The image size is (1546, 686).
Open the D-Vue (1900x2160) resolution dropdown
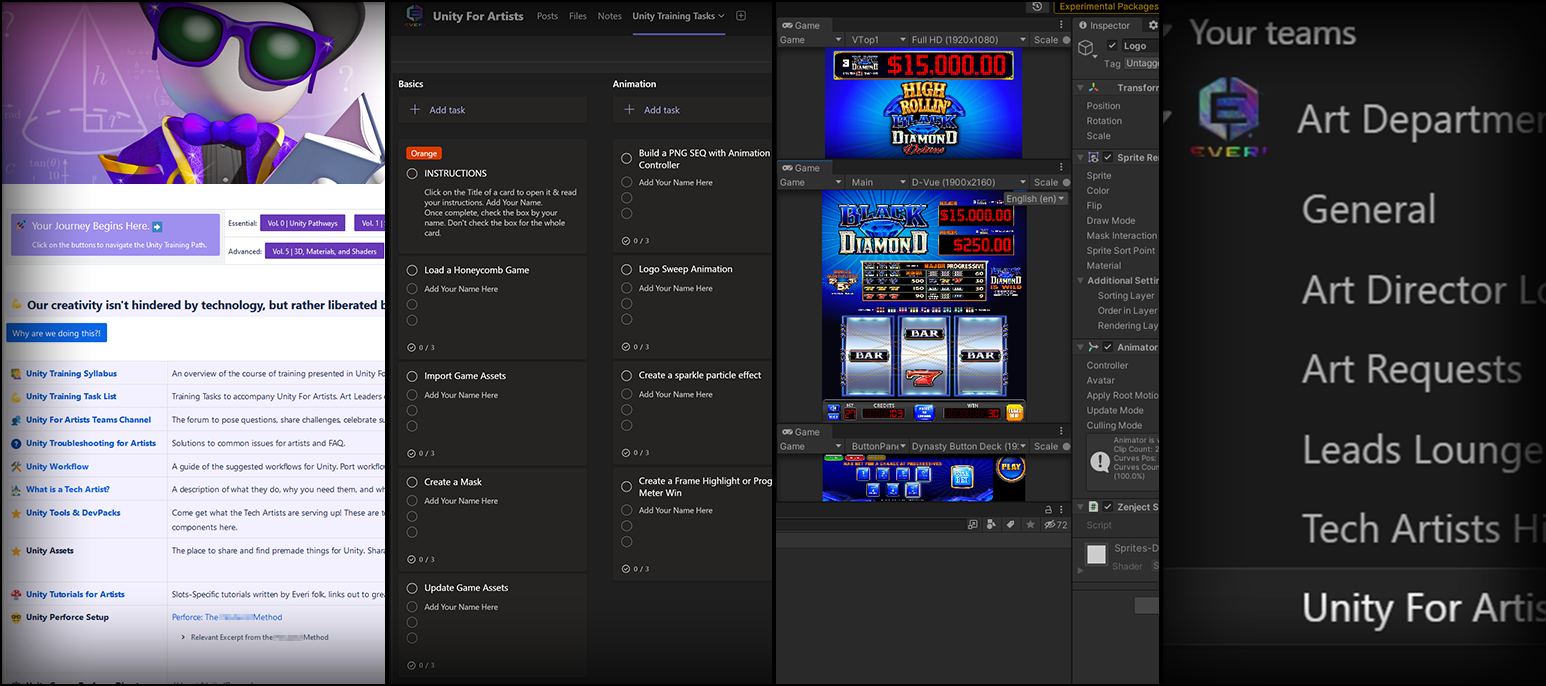967,182
